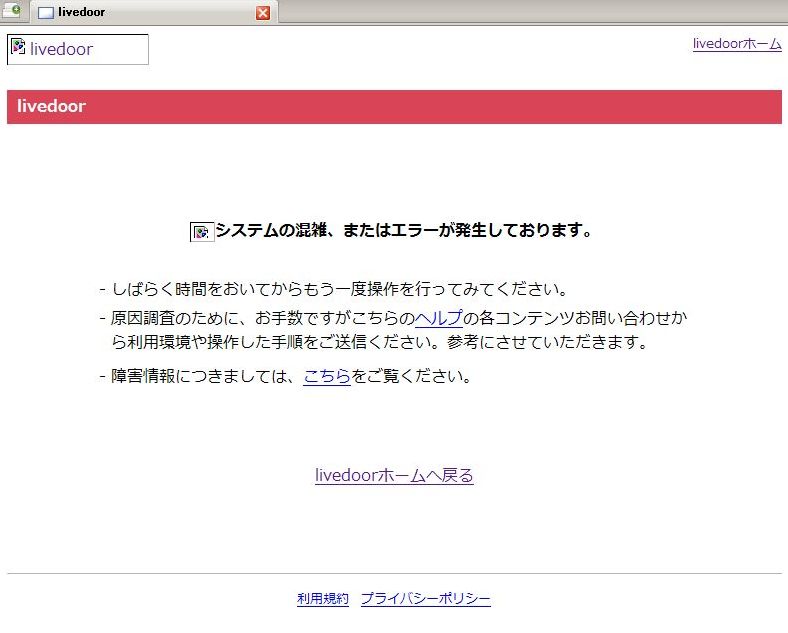Click the error heading システムの混雑 text
The width and height of the screenshot is (788, 633).
(x=404, y=231)
